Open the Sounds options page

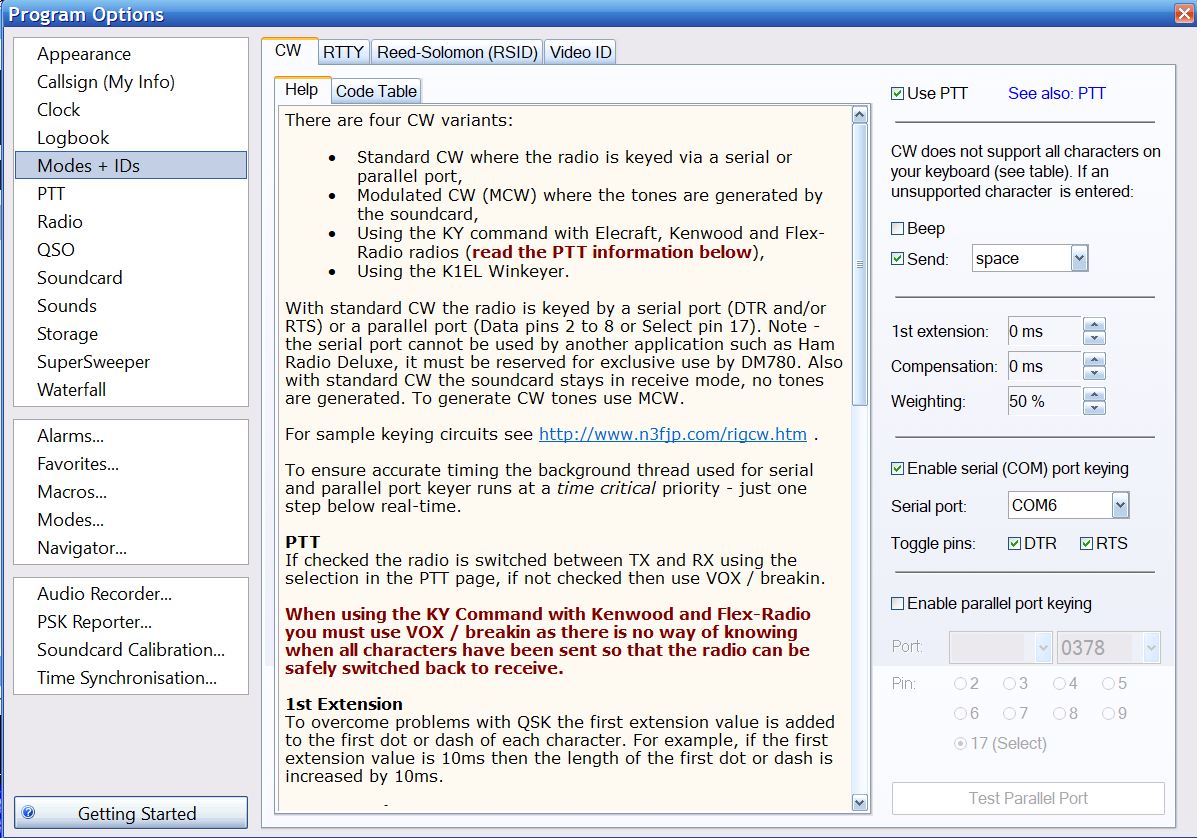coord(131,306)
